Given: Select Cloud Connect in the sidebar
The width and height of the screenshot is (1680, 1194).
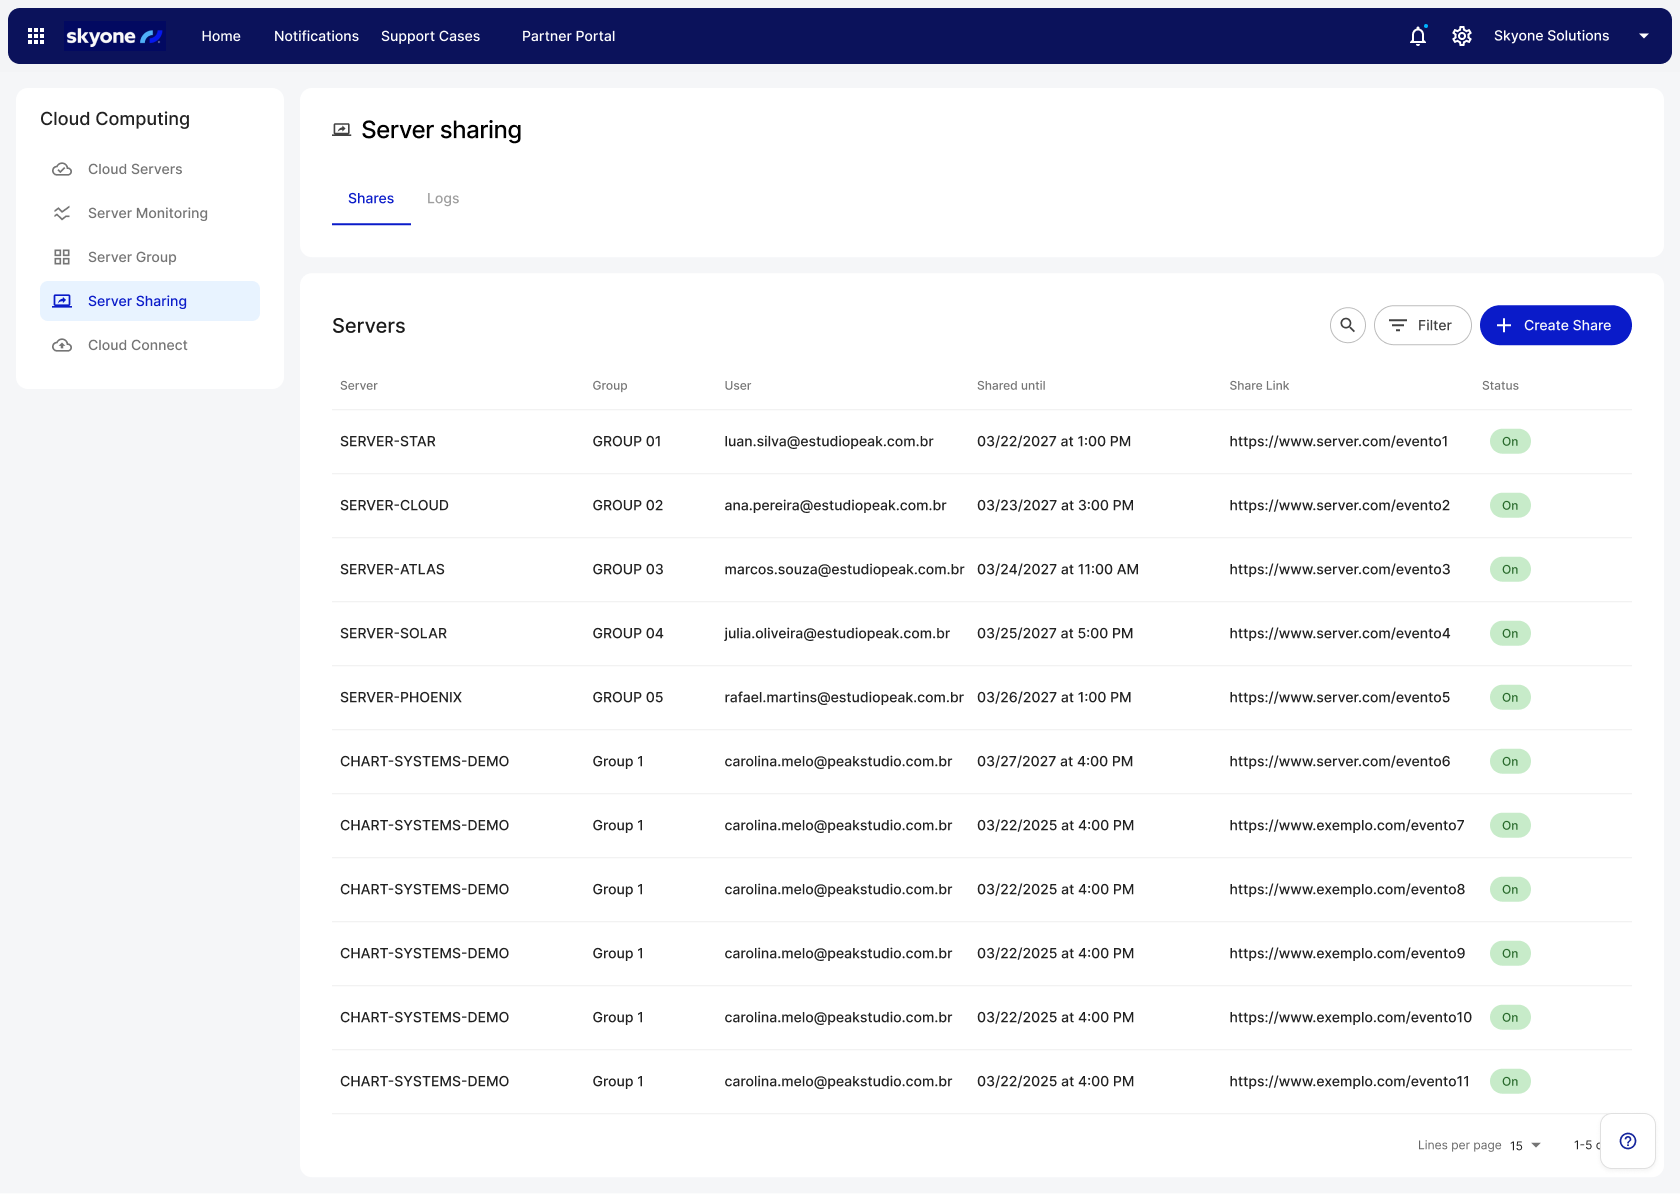Looking at the screenshot, I should pyautogui.click(x=137, y=345).
